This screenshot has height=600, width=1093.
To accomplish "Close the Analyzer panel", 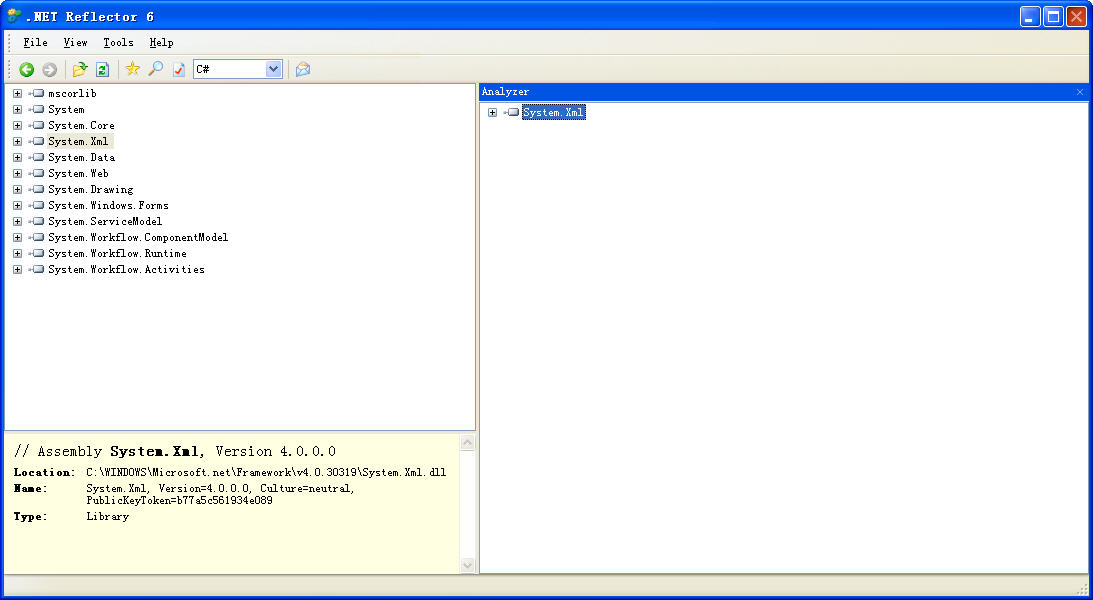I will pyautogui.click(x=1079, y=92).
